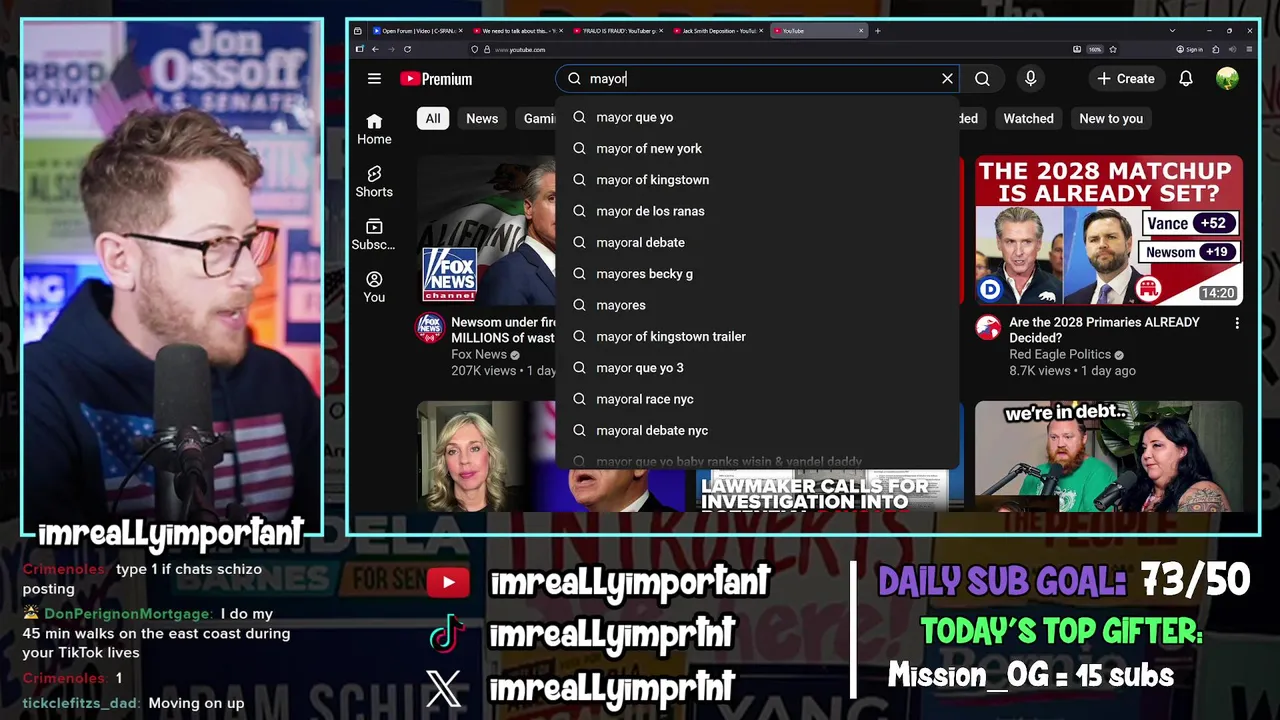
Task: Open the account avatar menu
Action: point(1227,78)
